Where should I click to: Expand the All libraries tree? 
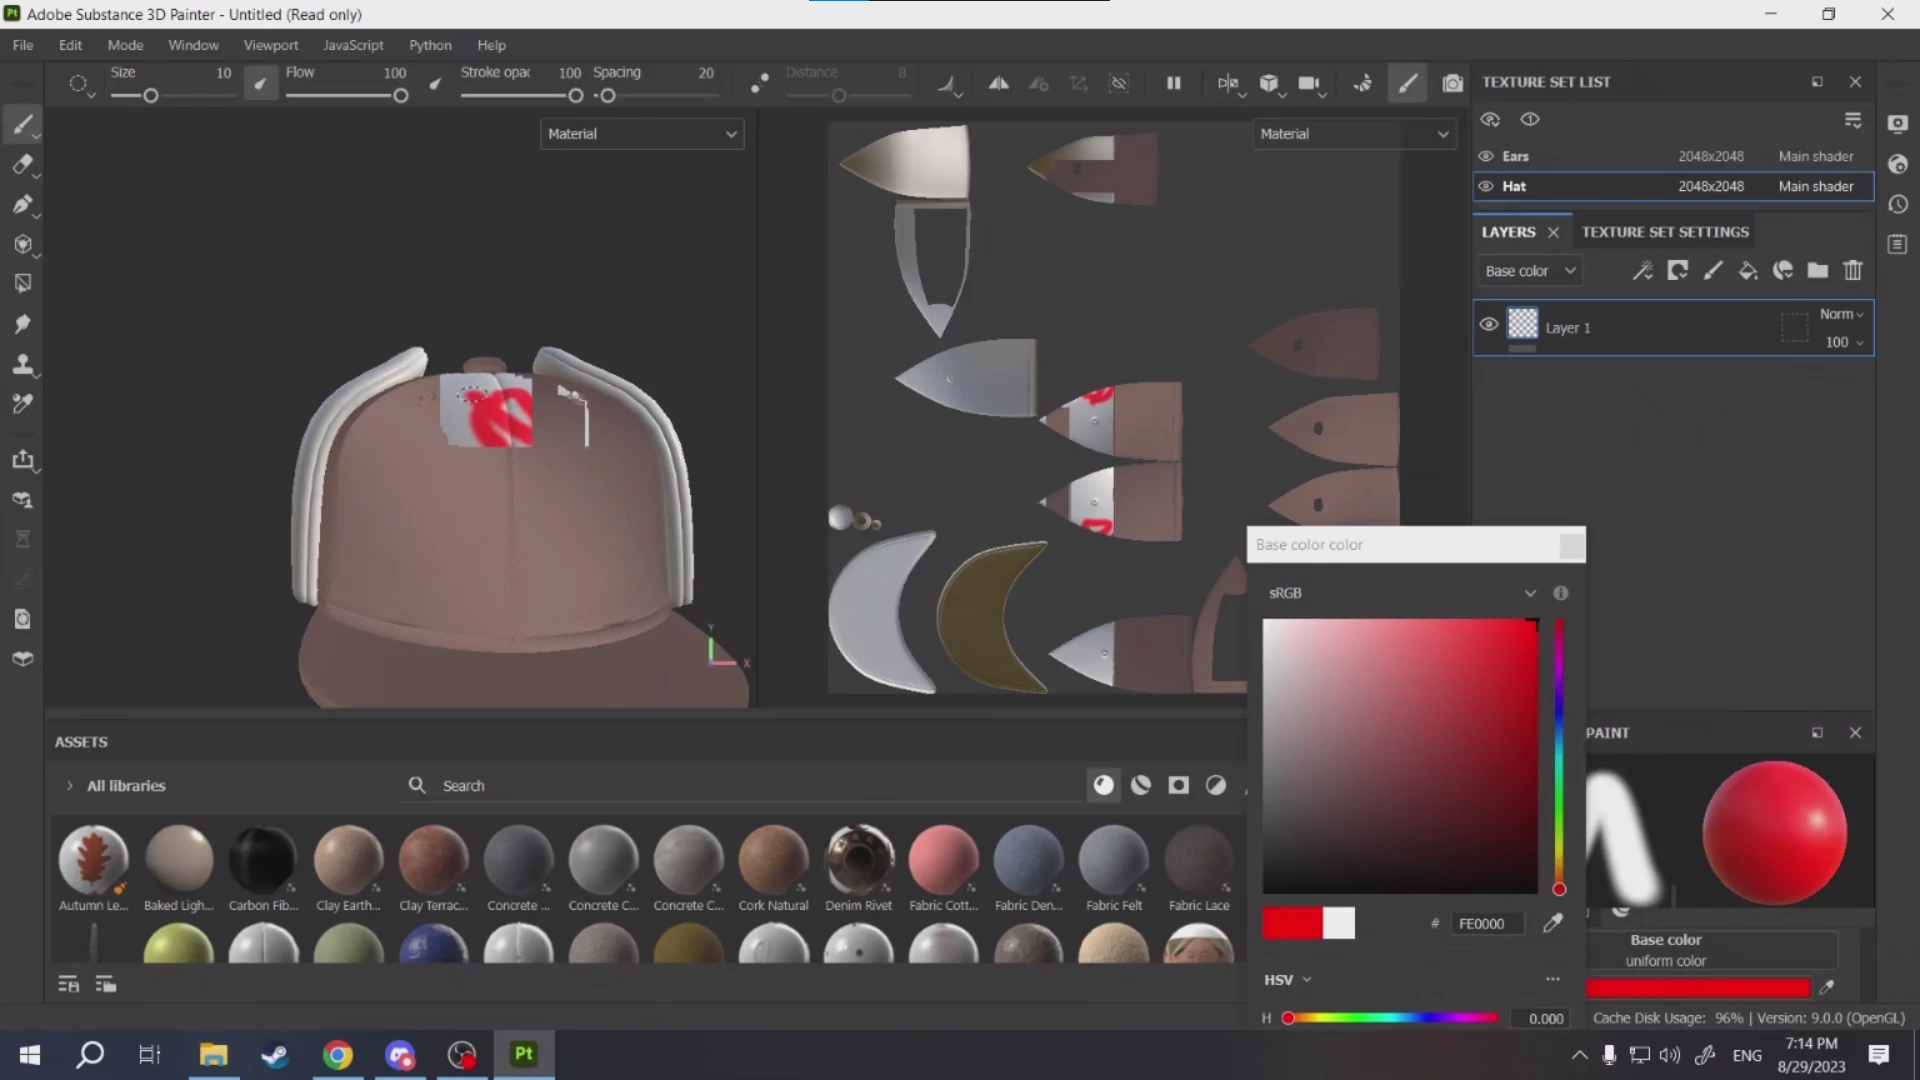click(x=69, y=786)
